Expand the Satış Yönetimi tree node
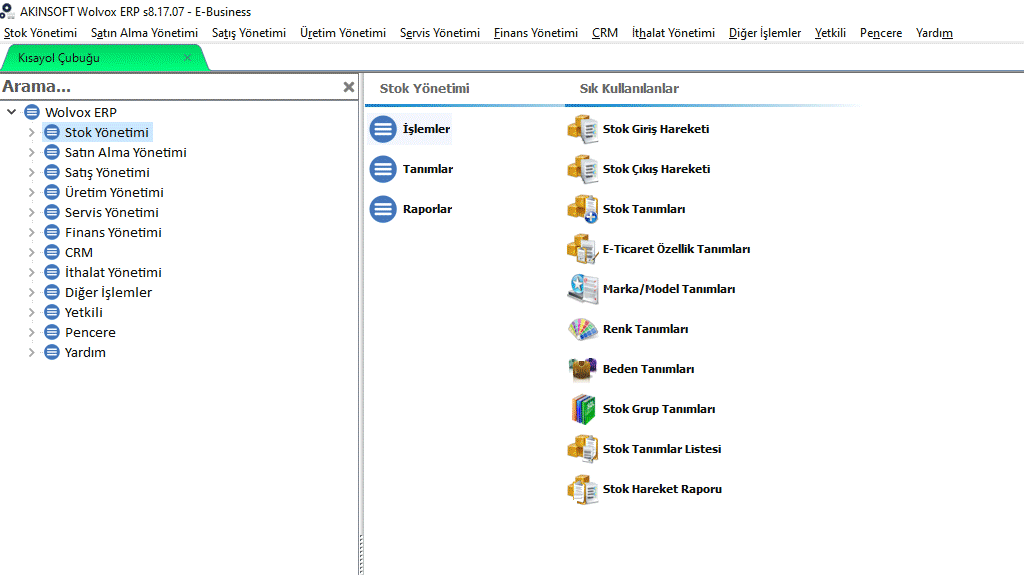This screenshot has height=575, width=1024. tap(31, 172)
